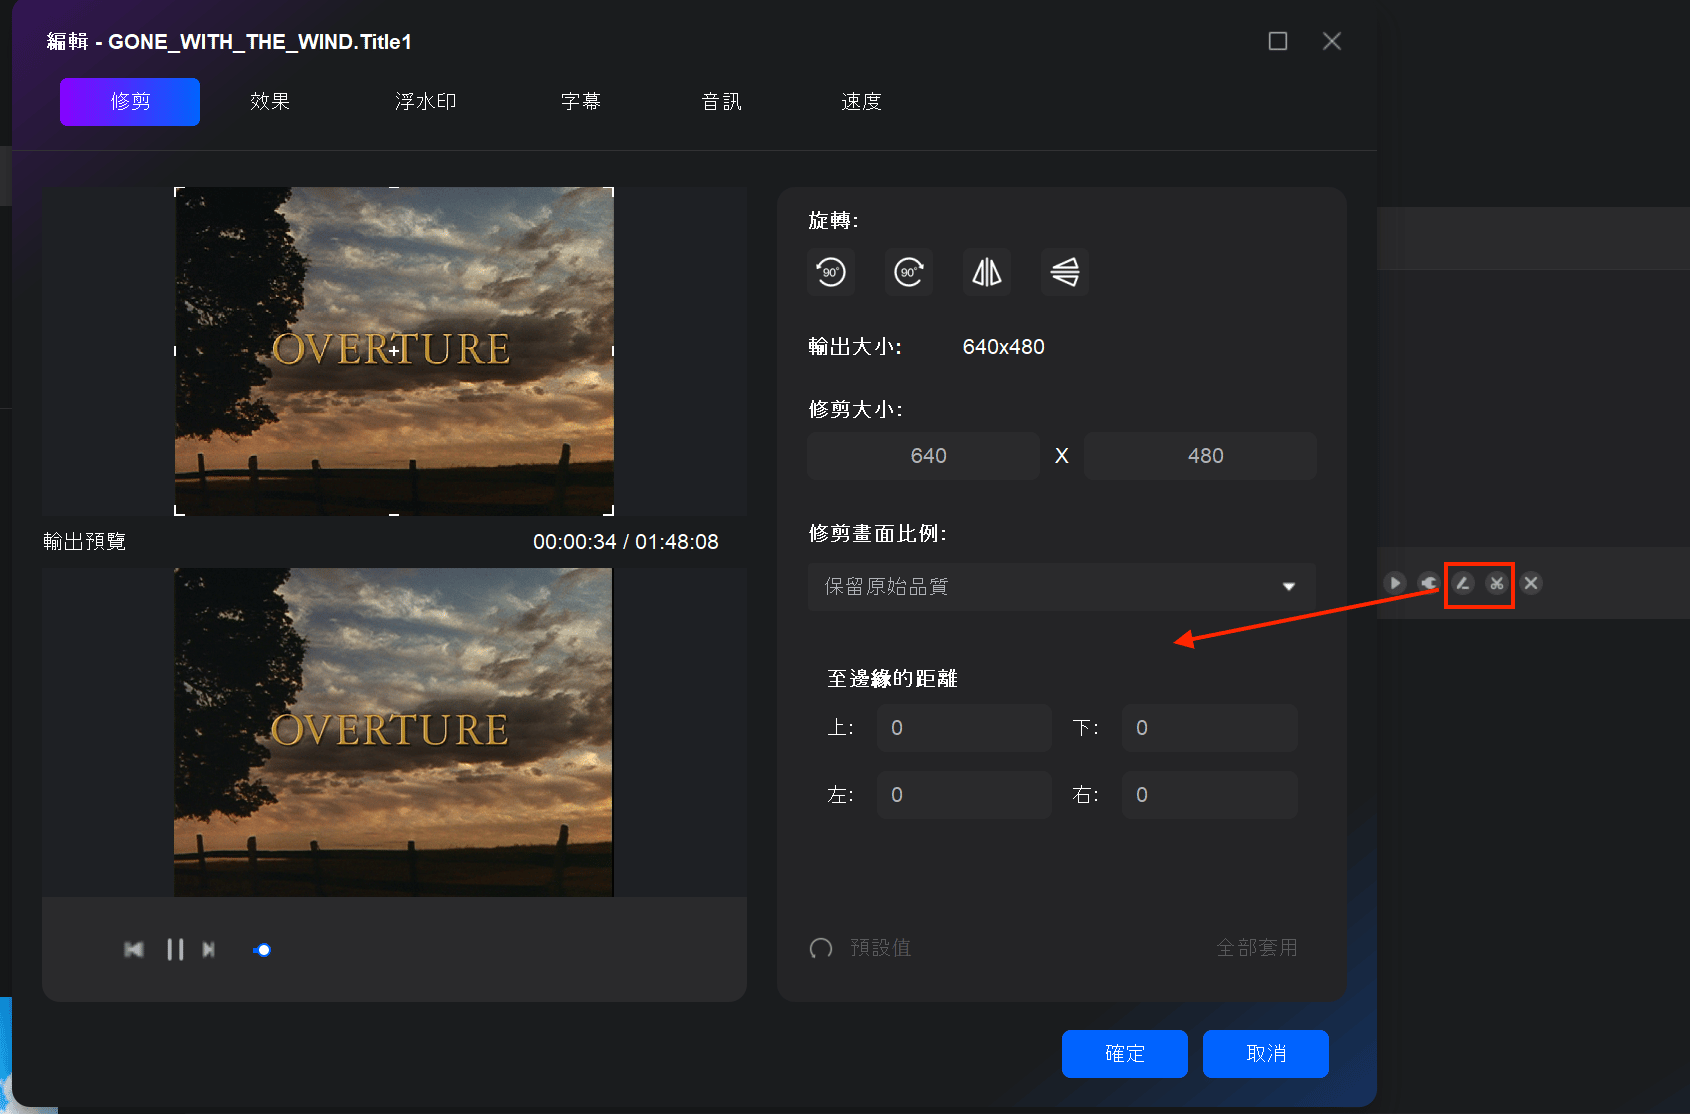Click the playback progress slider handle
Viewport: 1690px width, 1114px height.
coord(263,950)
